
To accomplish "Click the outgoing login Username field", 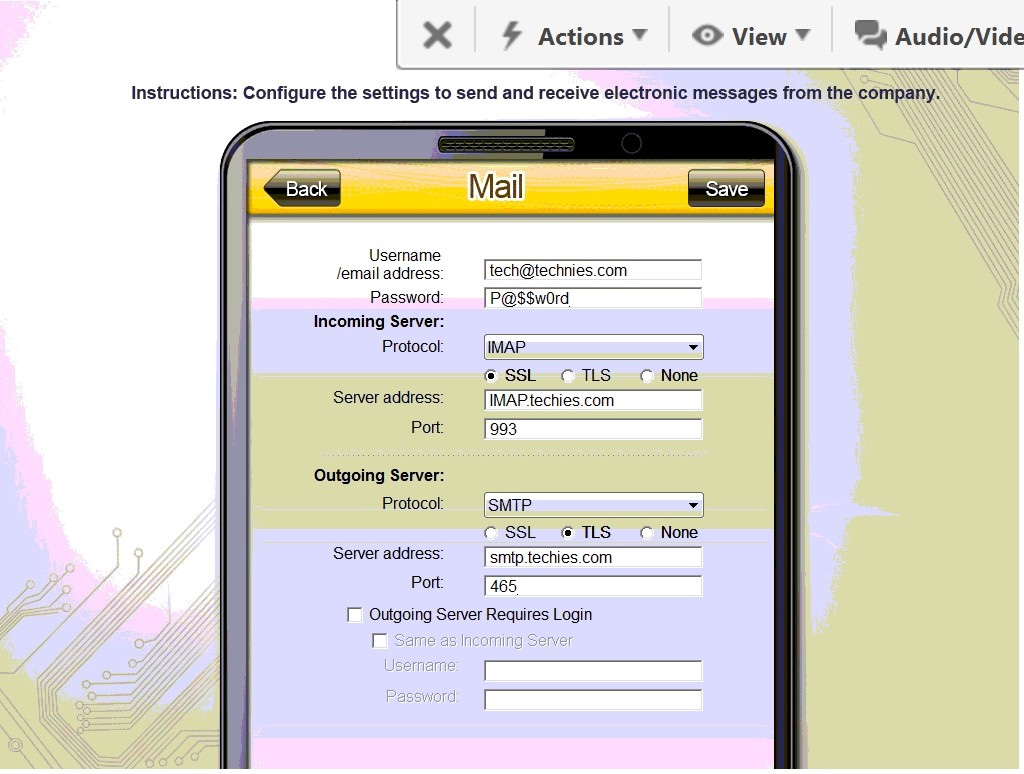I will 593,671.
